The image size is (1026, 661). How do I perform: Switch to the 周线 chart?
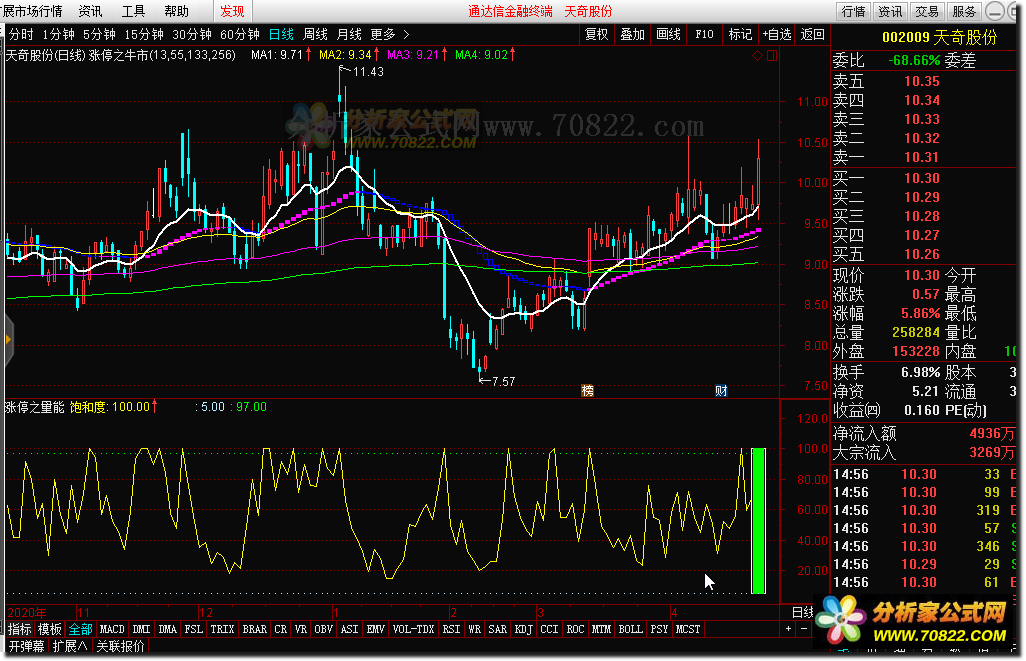pos(315,34)
